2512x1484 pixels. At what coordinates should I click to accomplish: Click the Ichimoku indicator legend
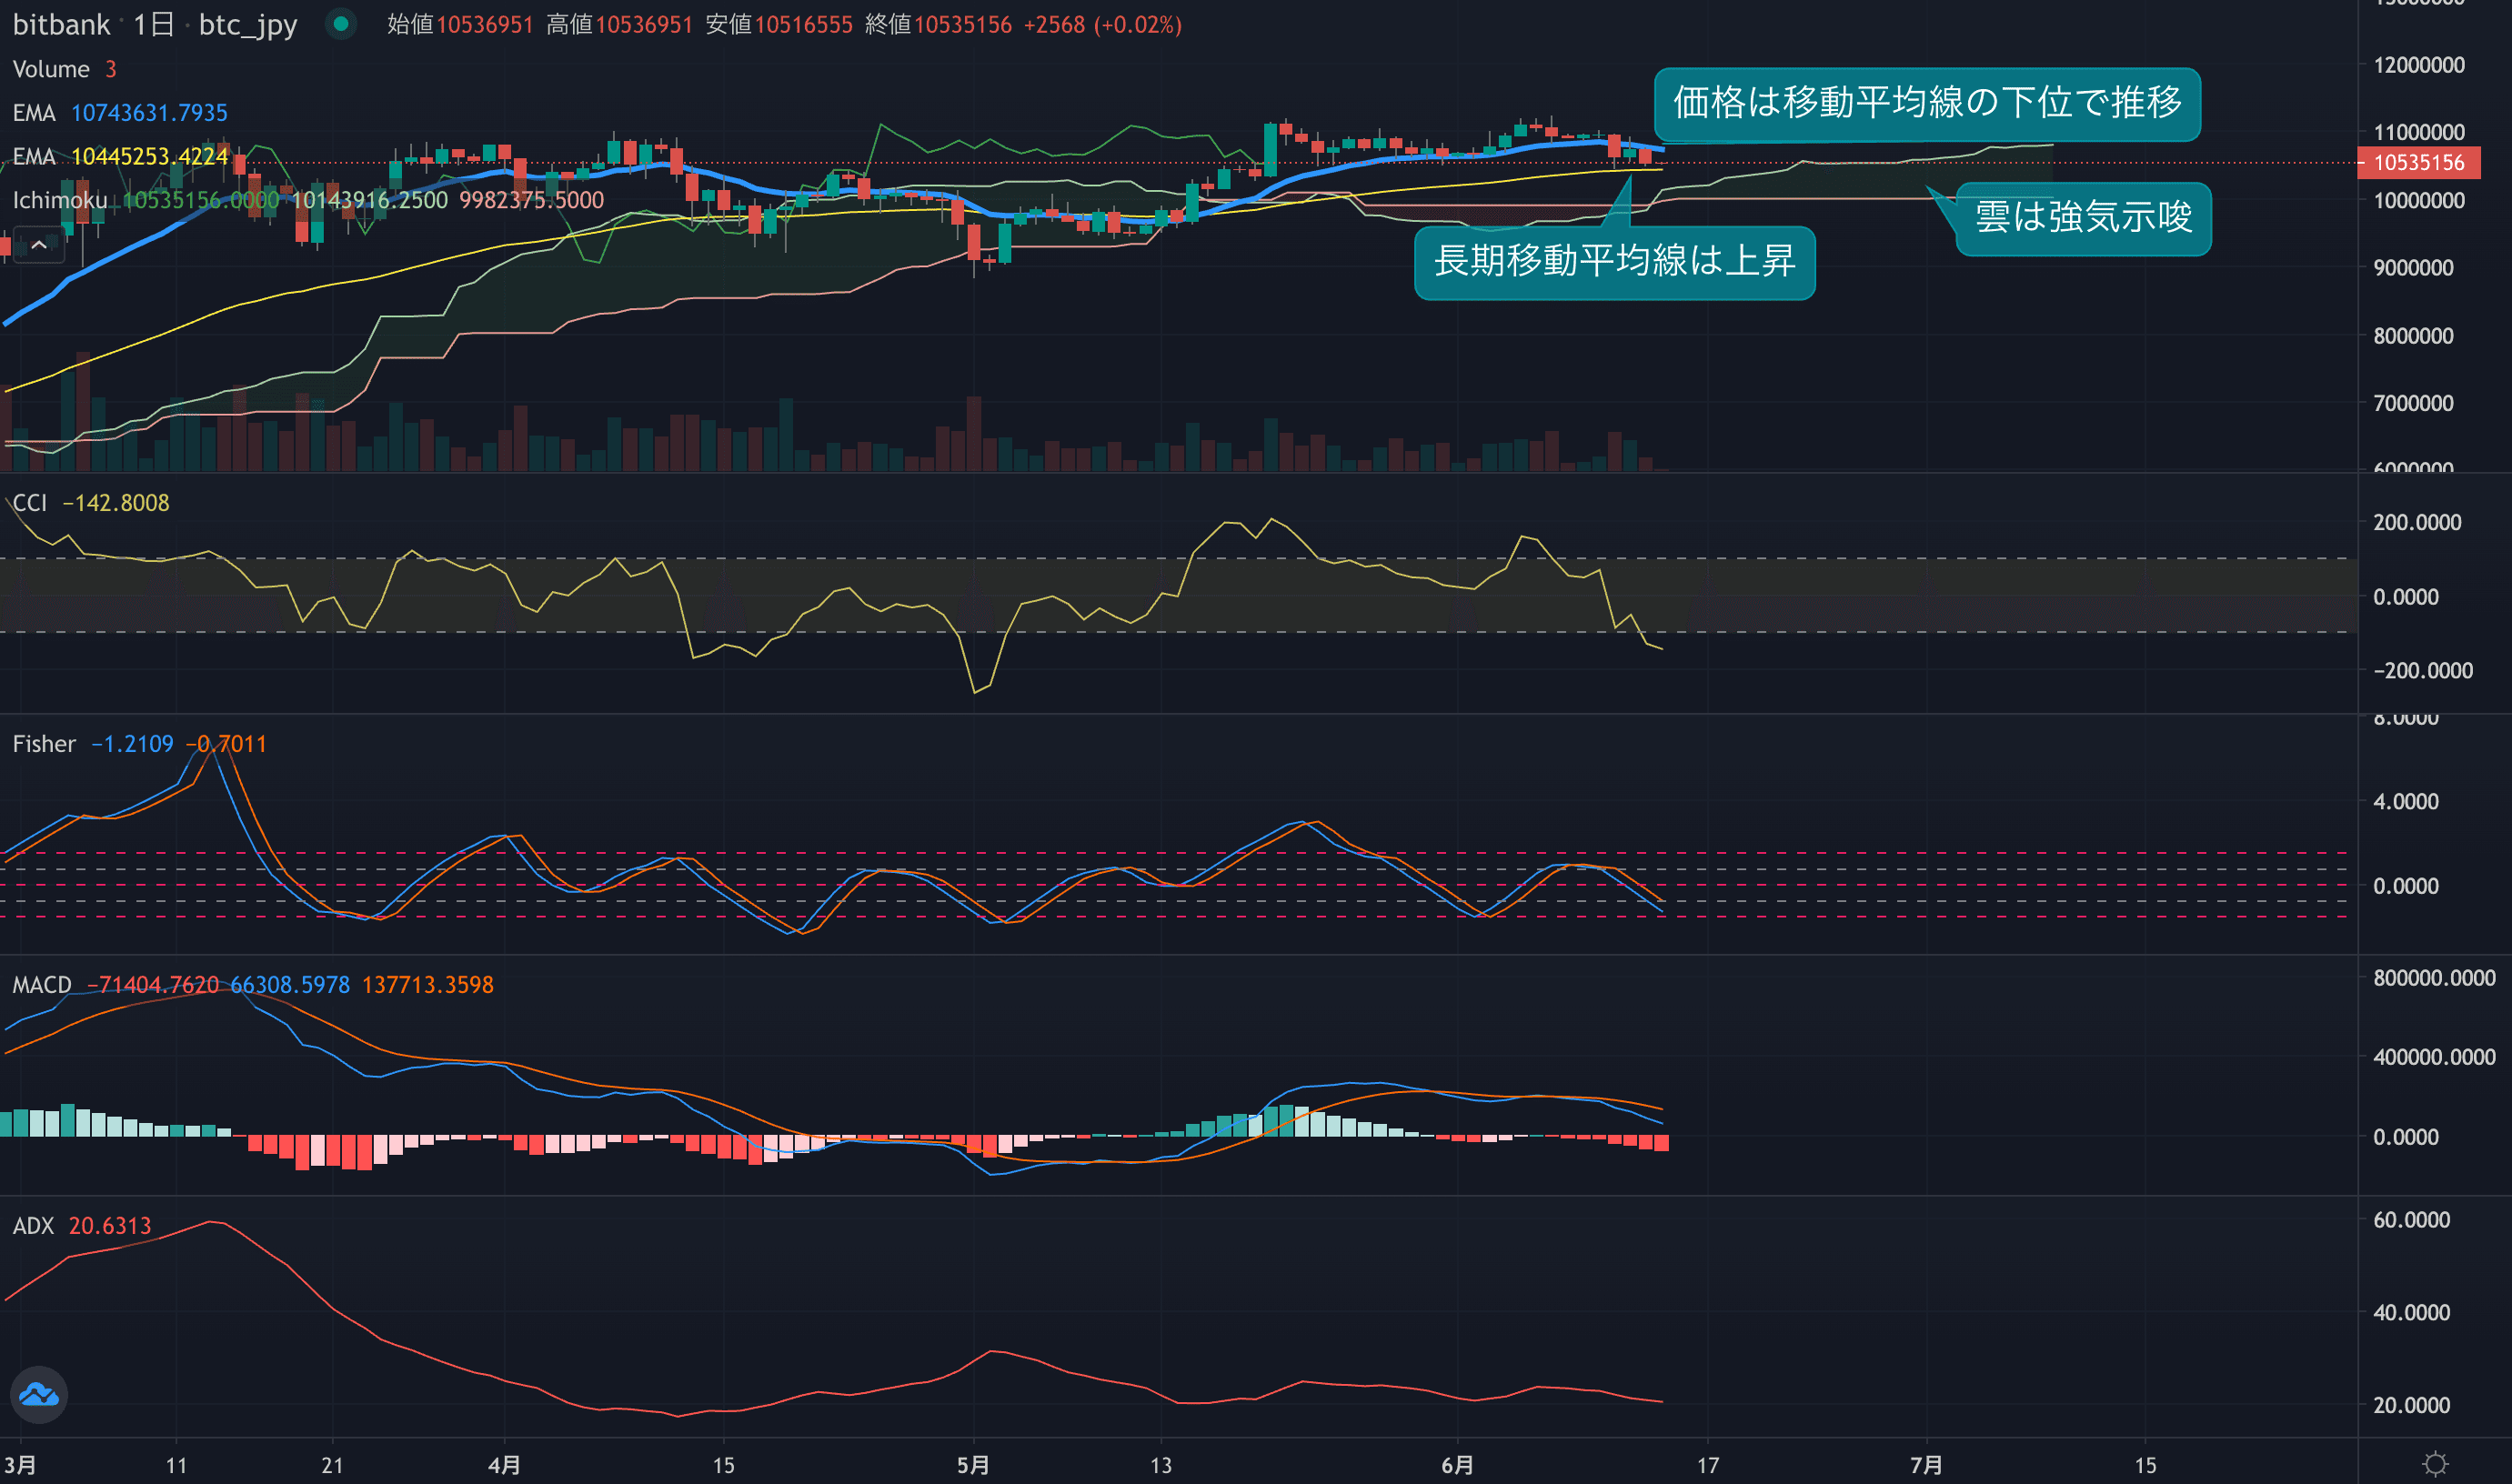pos(59,200)
